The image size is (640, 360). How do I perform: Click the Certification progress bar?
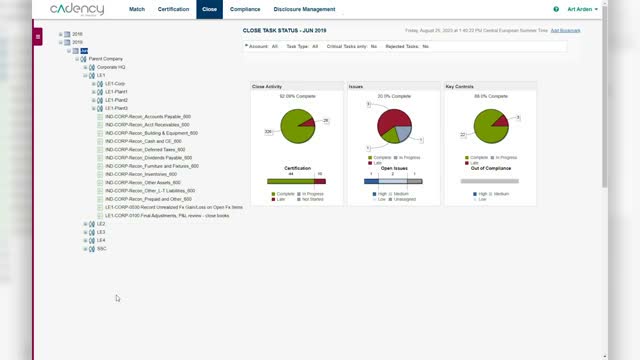(x=296, y=181)
